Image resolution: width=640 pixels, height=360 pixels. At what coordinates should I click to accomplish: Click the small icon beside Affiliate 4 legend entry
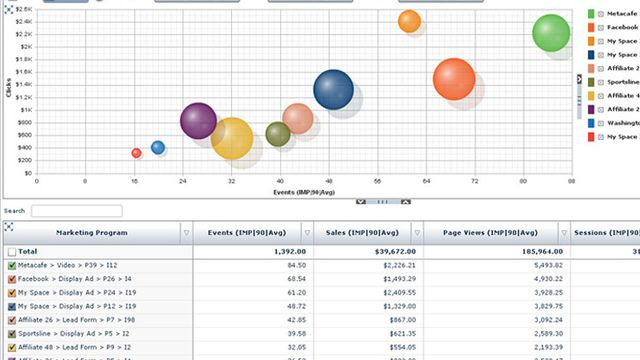click(601, 96)
